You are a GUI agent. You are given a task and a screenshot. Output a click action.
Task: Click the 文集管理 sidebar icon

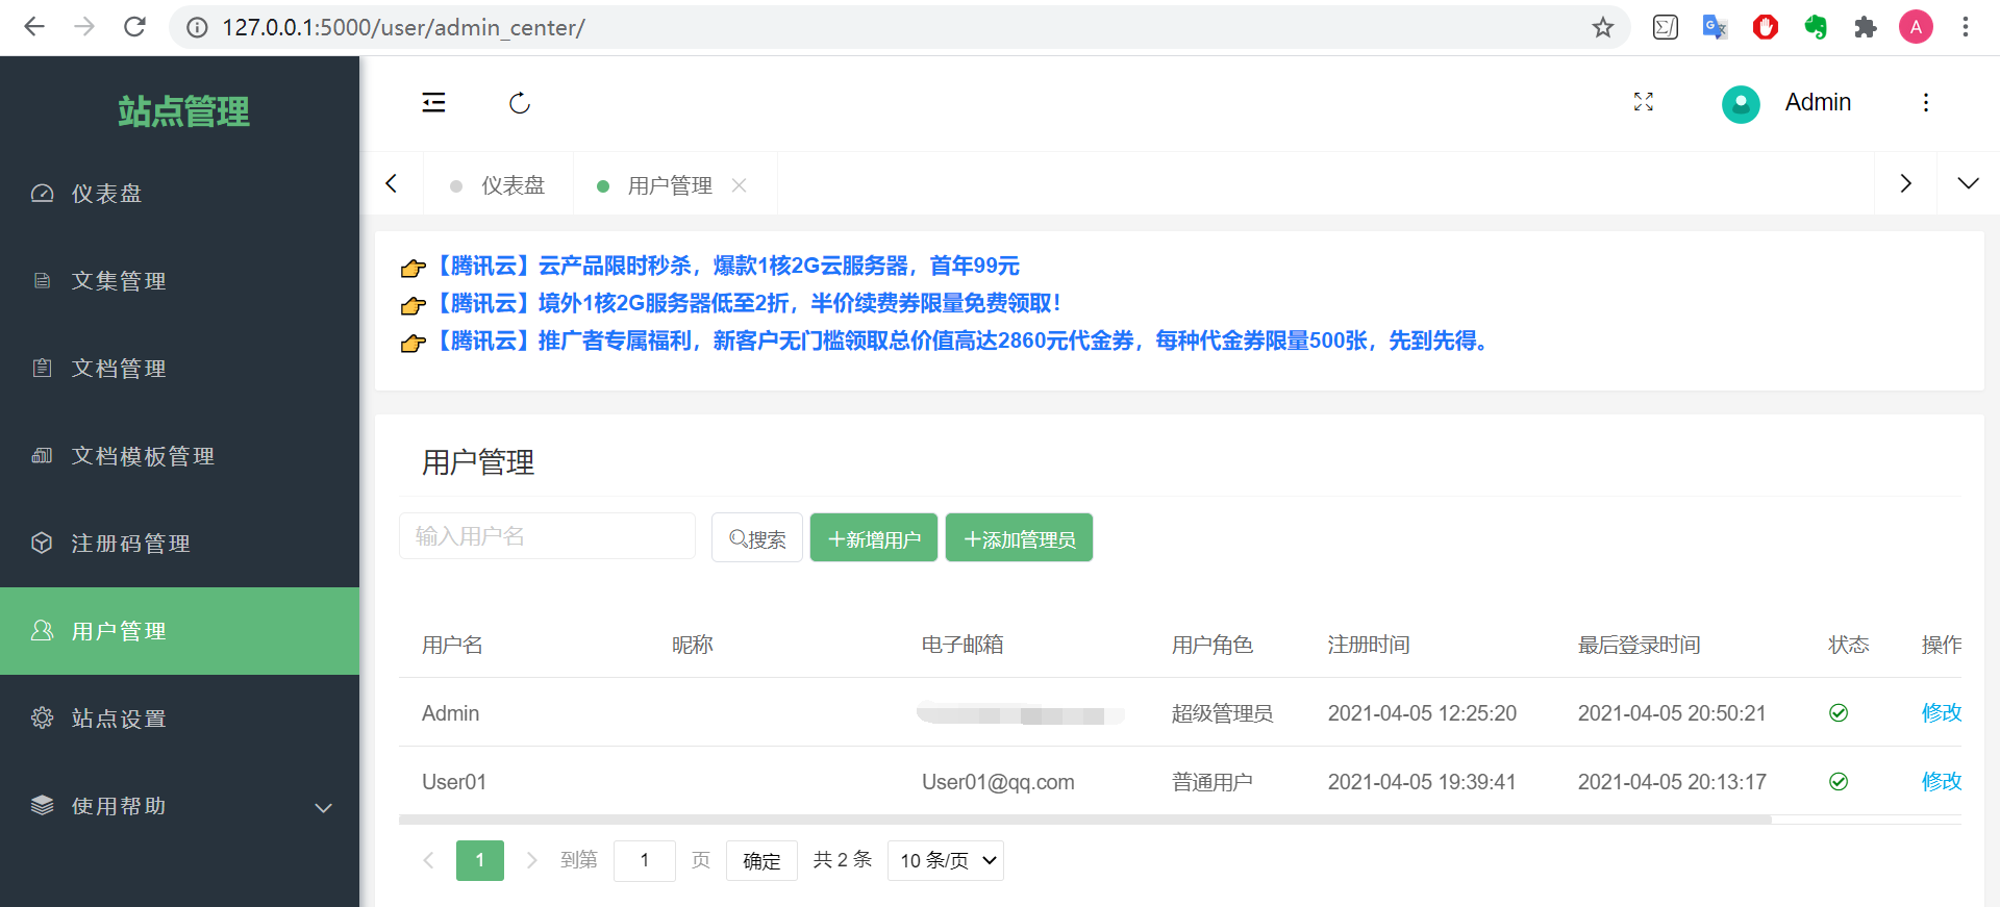pyautogui.click(x=42, y=281)
